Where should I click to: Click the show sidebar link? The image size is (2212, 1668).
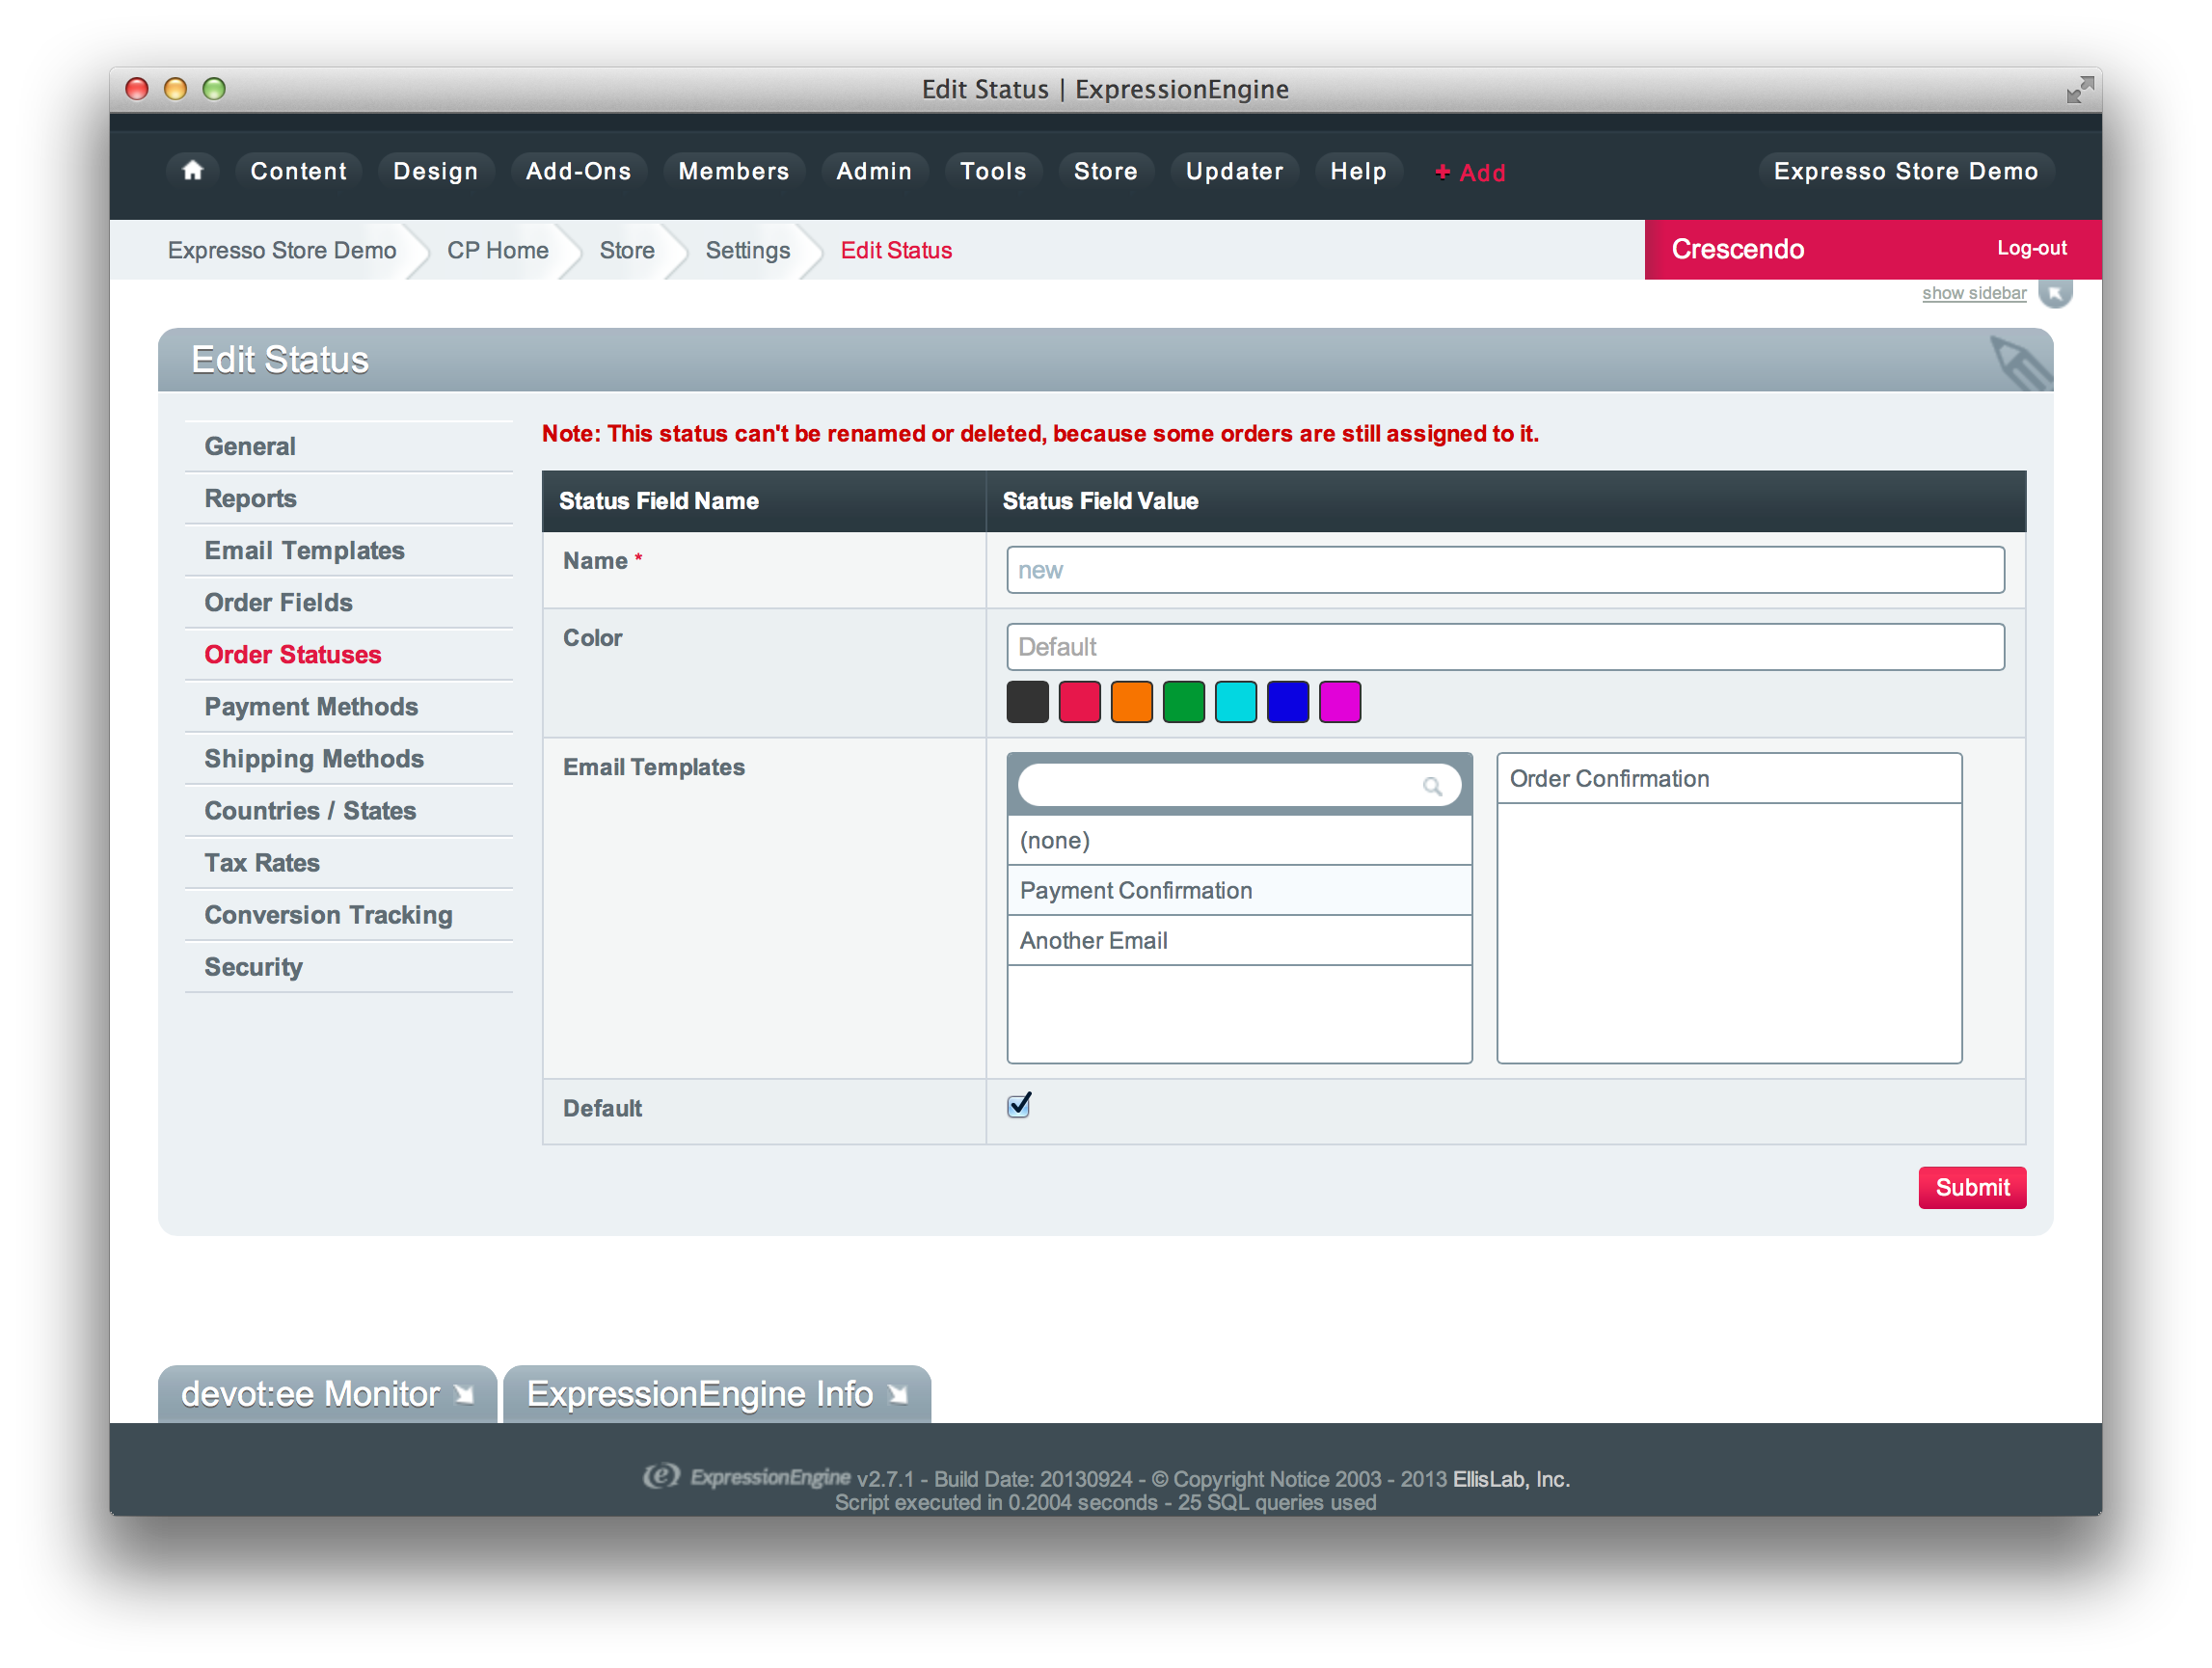click(x=1973, y=293)
